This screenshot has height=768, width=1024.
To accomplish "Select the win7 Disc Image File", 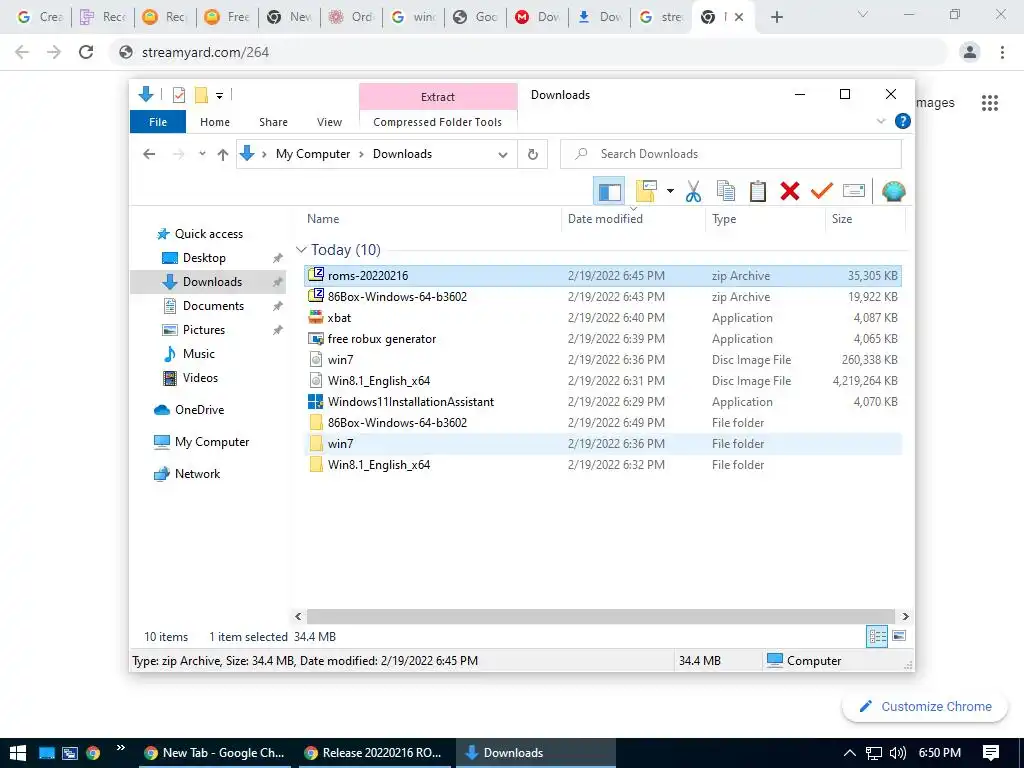I will point(603,359).
